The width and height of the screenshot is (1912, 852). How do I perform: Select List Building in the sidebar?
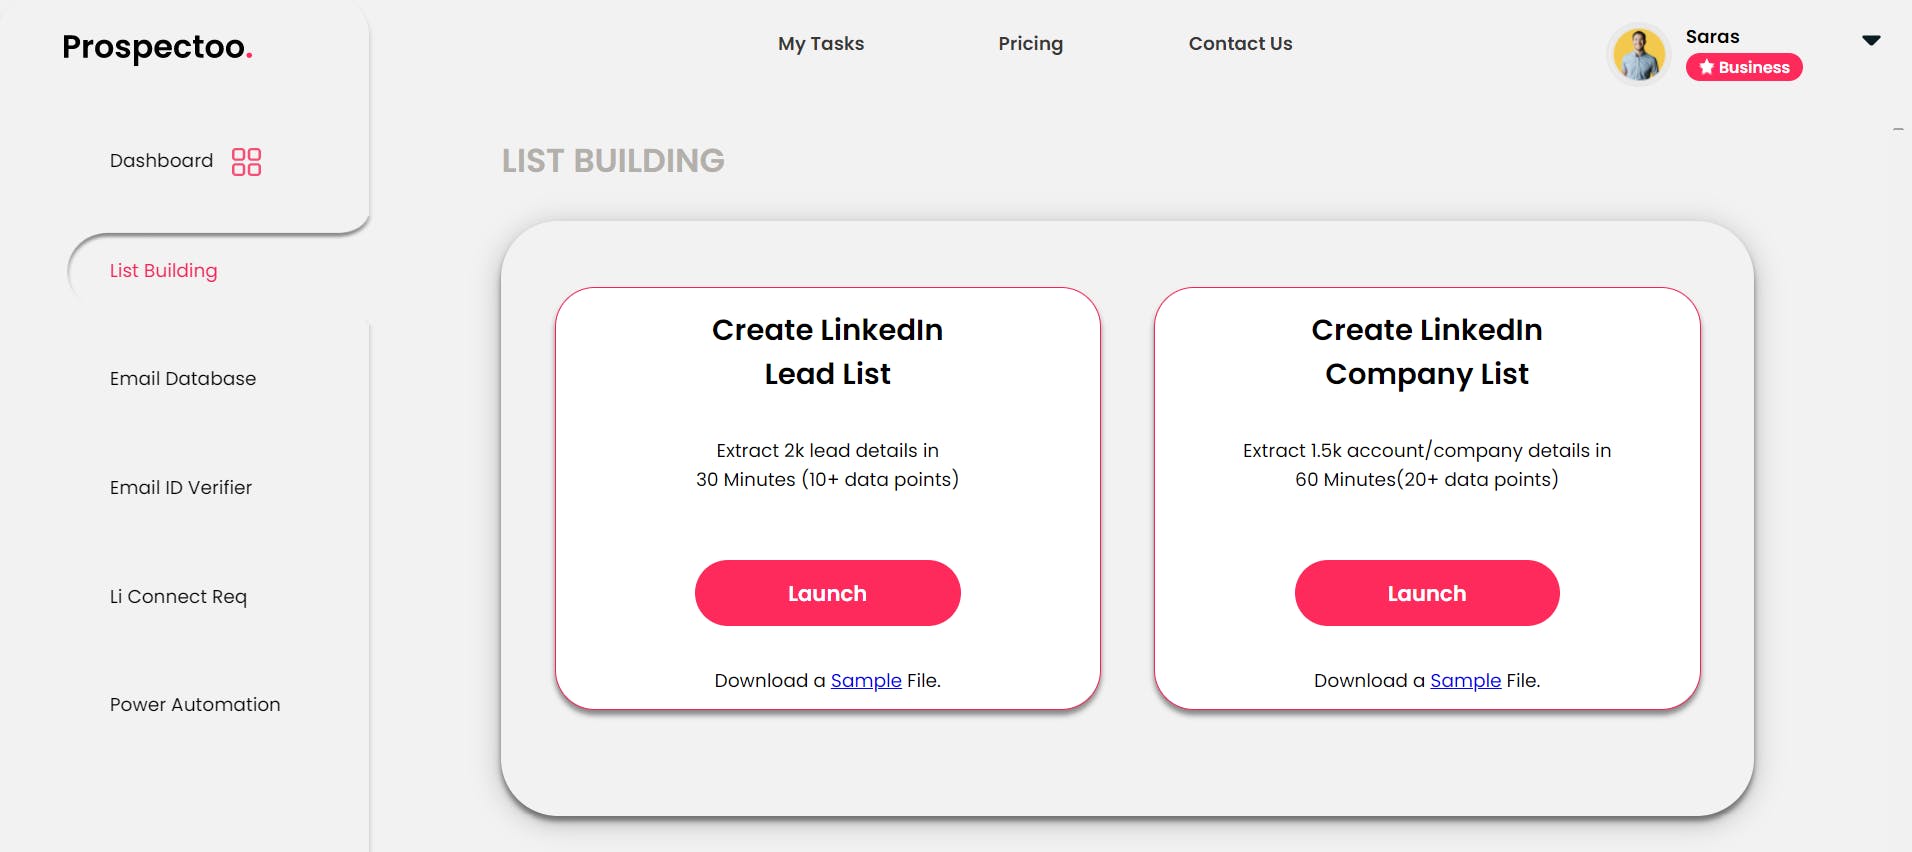coord(164,271)
